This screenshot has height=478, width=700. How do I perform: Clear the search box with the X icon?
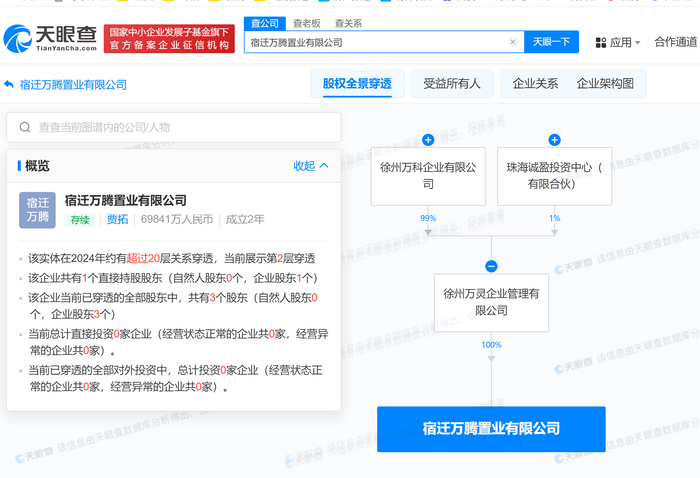[x=512, y=42]
